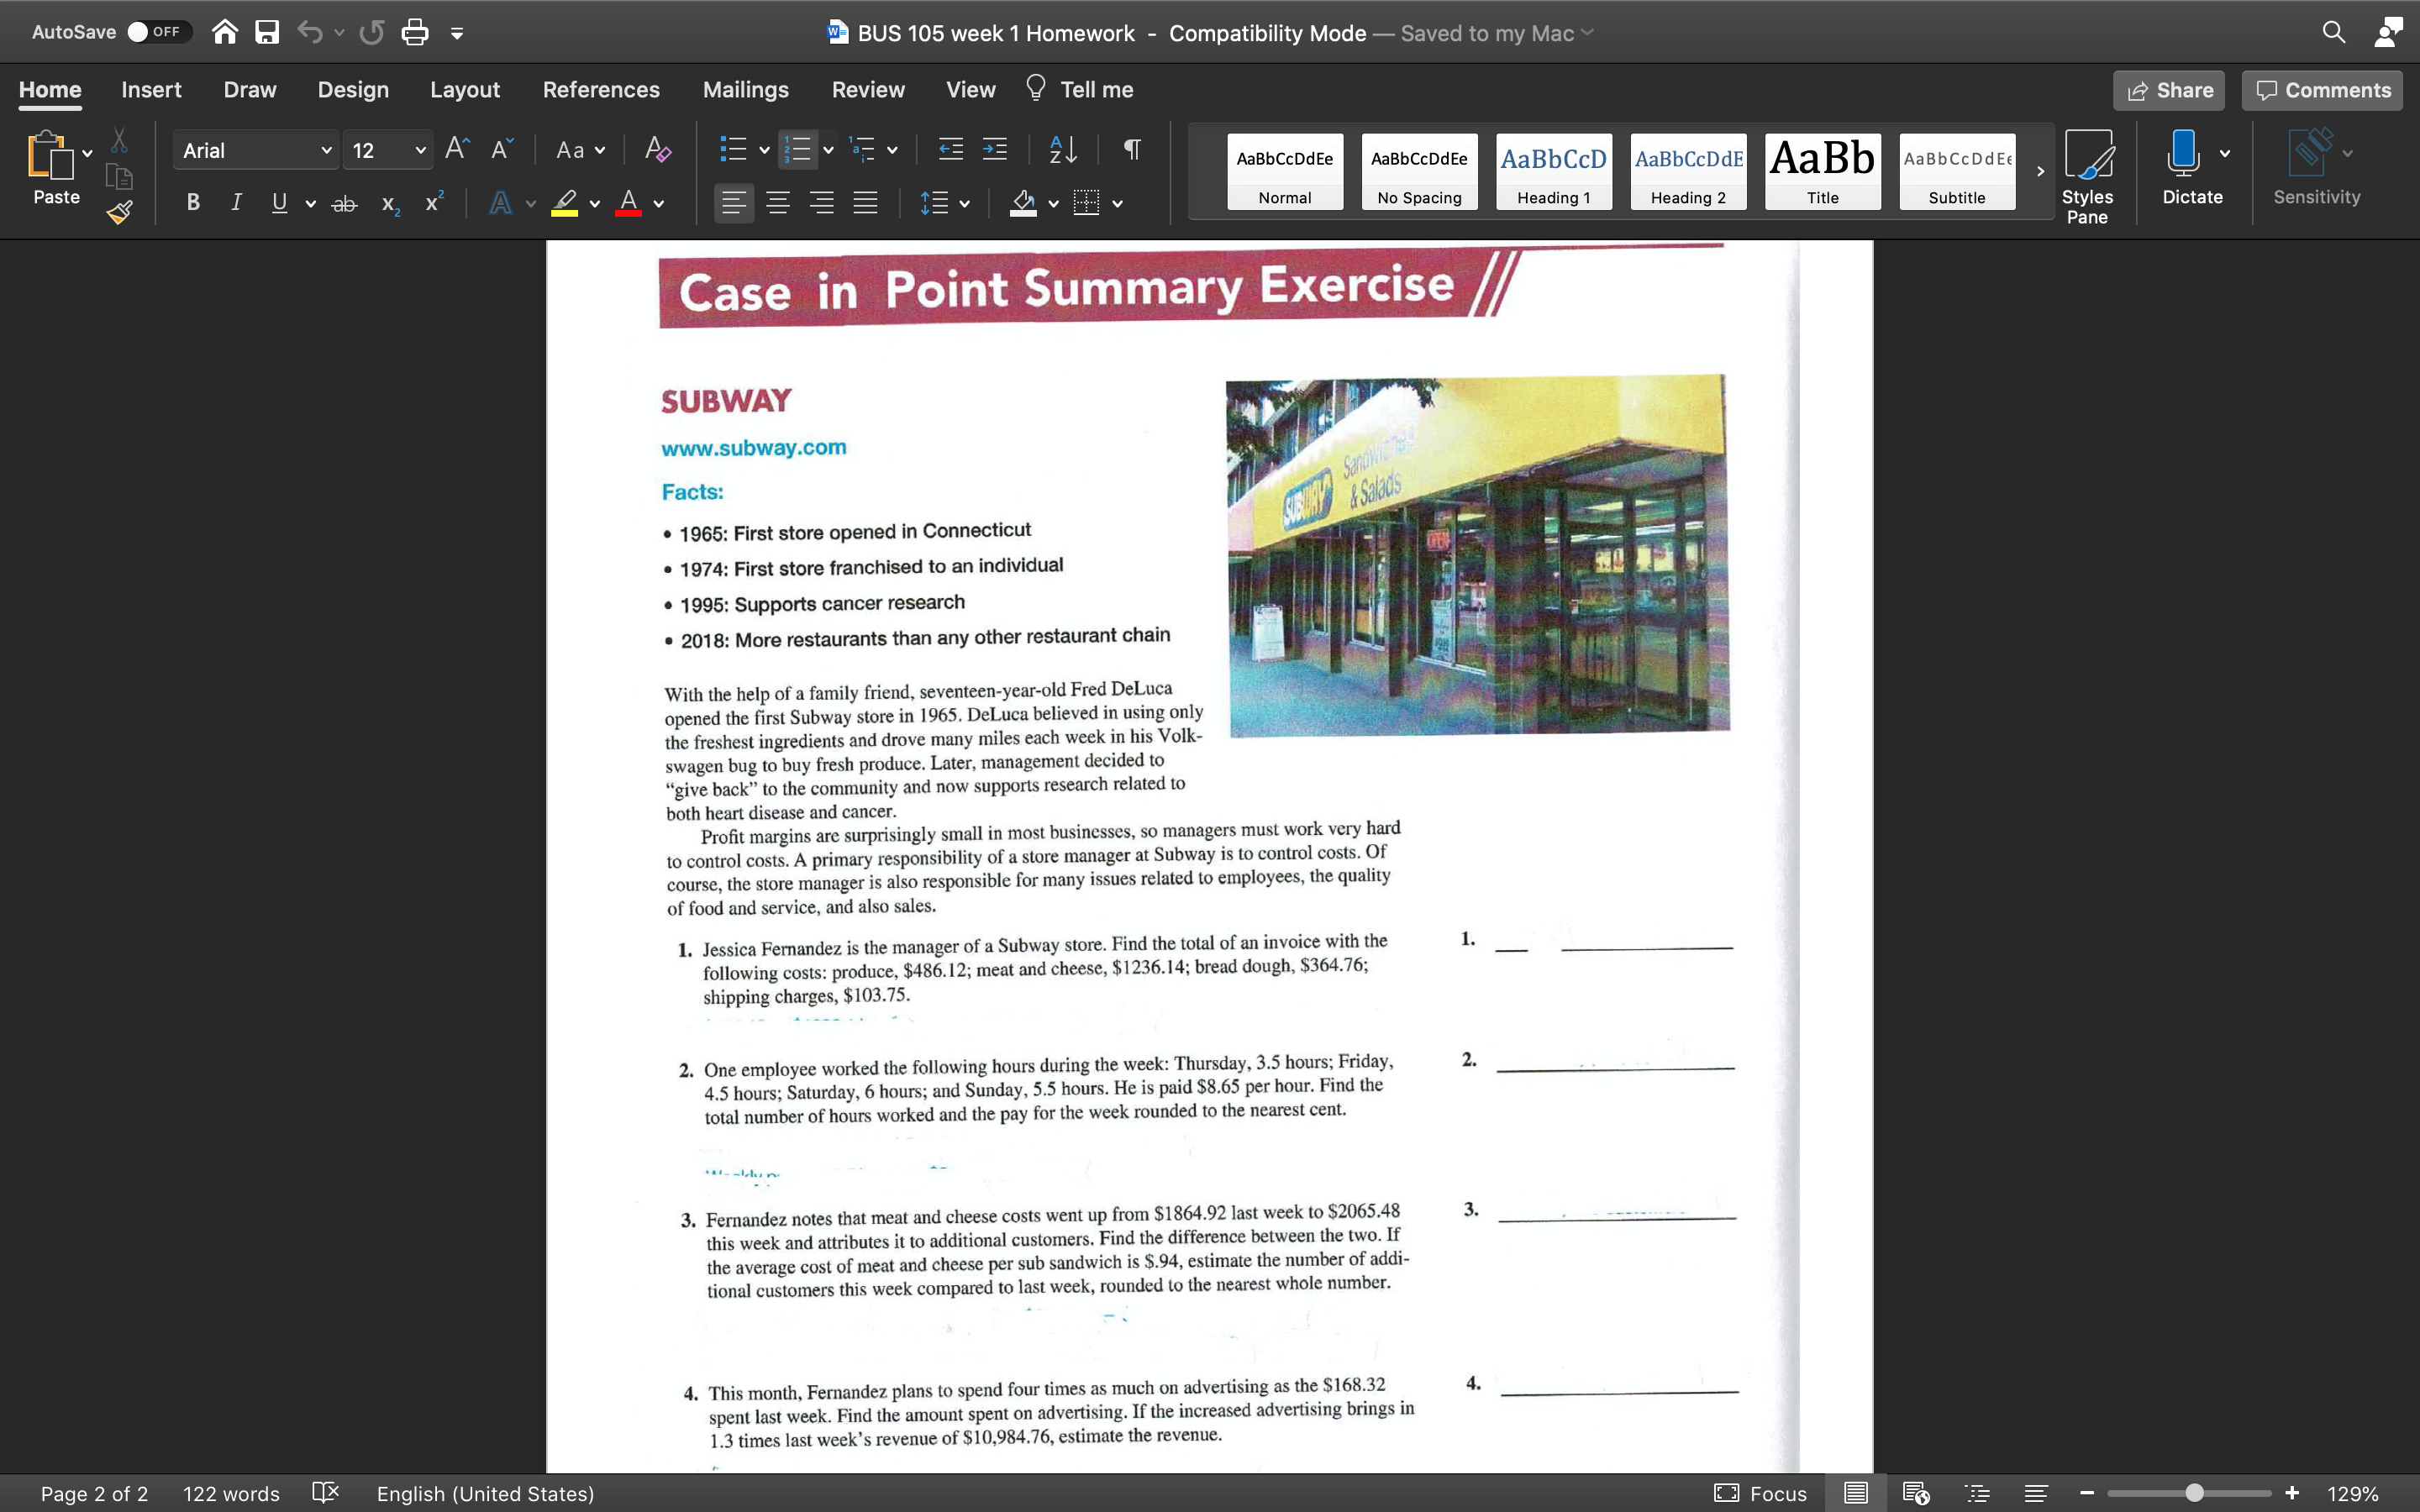The height and width of the screenshot is (1512, 2420).
Task: Click the Share button
Action: pos(2169,90)
